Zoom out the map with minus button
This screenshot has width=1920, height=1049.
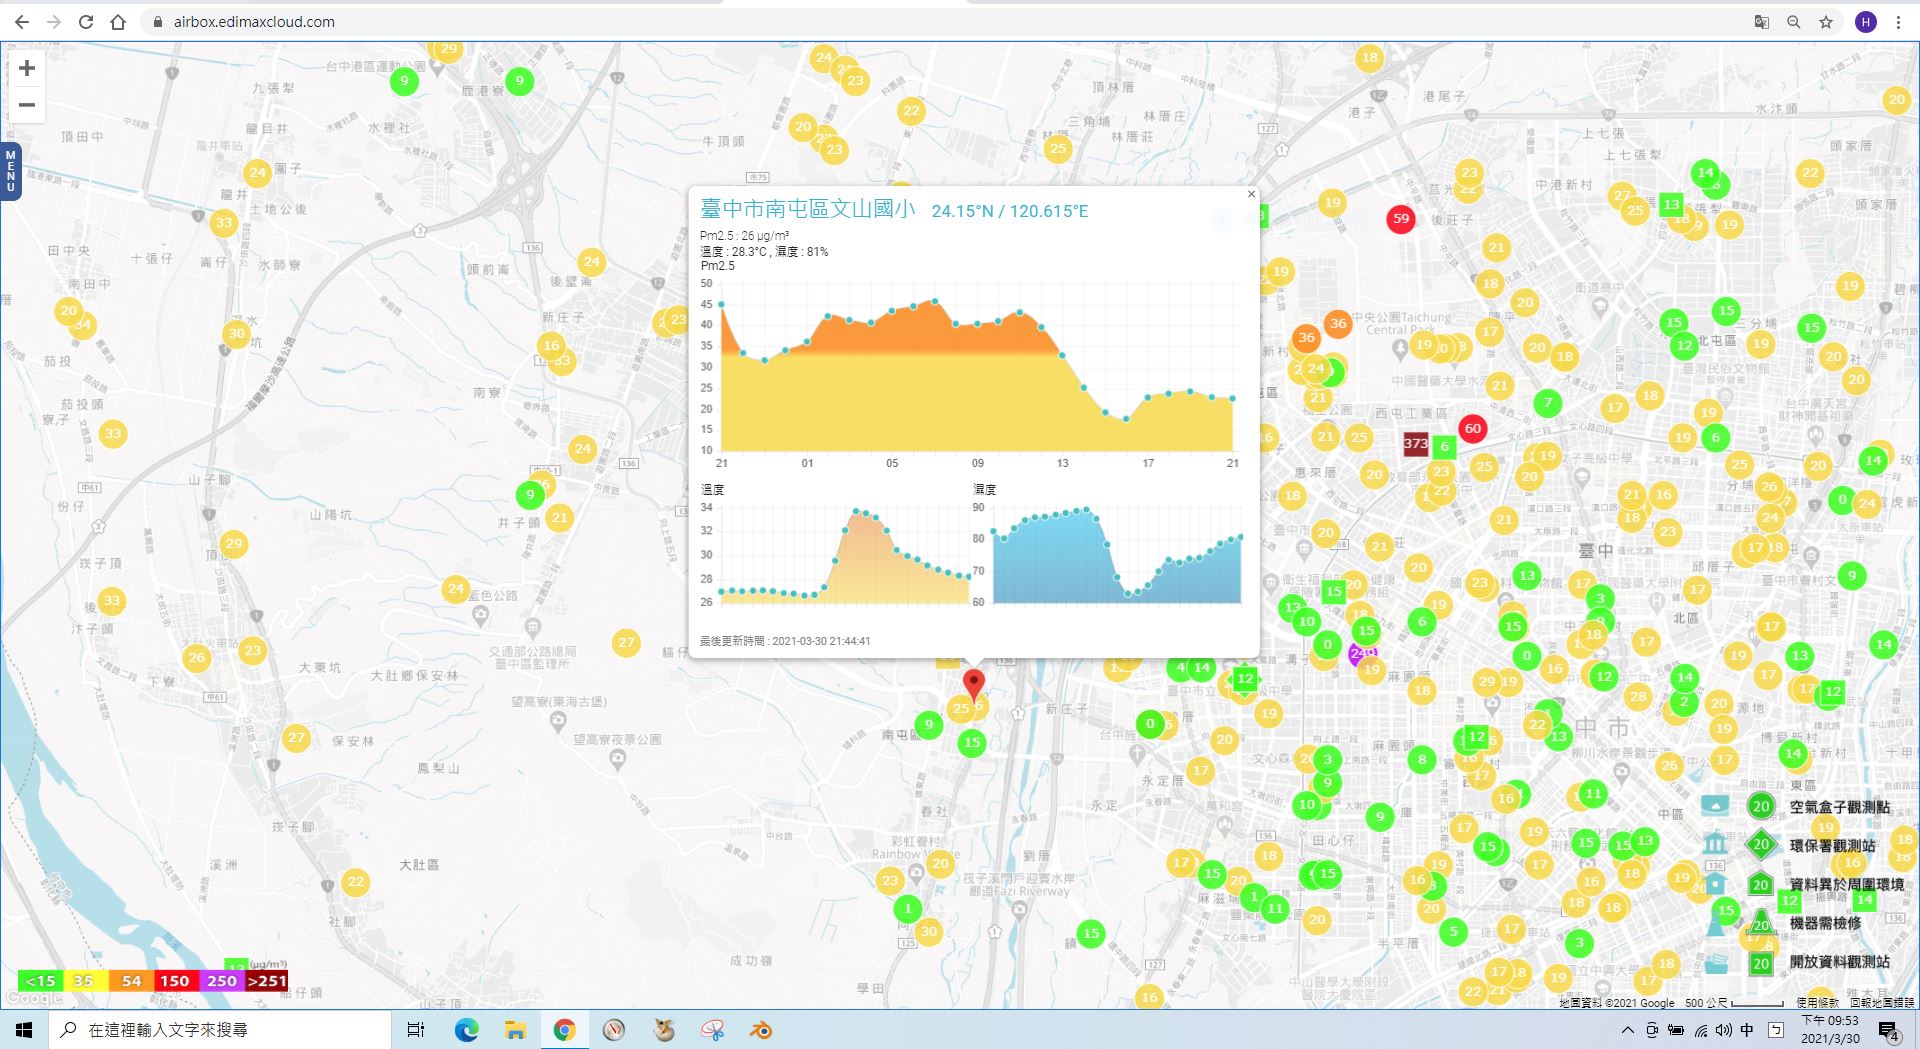point(27,104)
